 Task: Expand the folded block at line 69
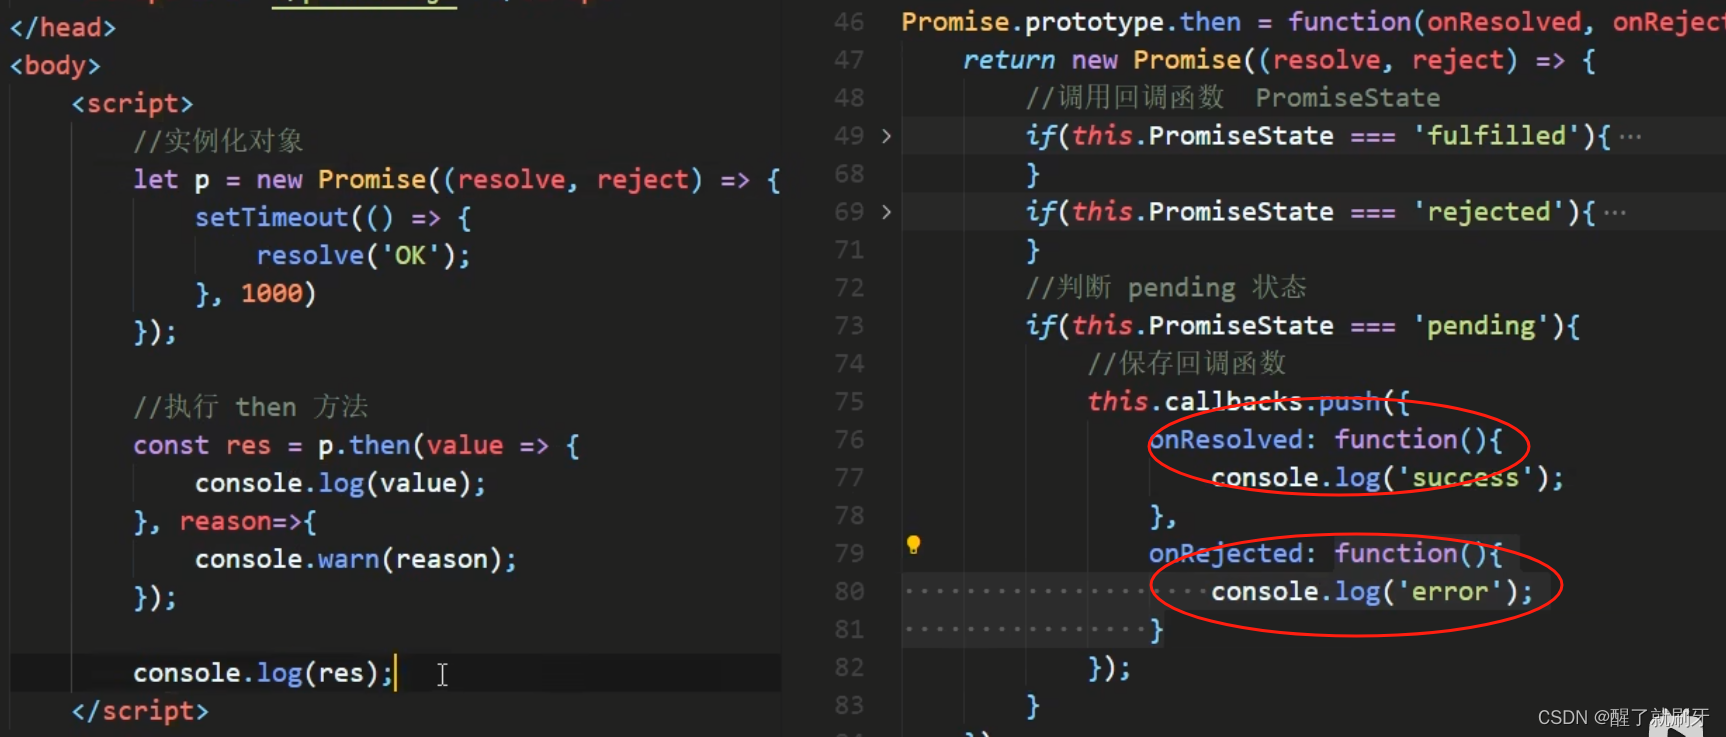(886, 212)
